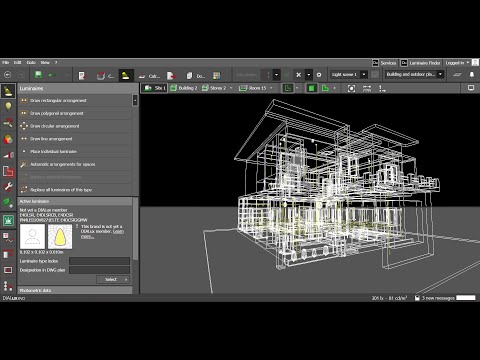480x360 pixels.
Task: Select the Luminaires tool in left sidebar
Action: coord(8,91)
